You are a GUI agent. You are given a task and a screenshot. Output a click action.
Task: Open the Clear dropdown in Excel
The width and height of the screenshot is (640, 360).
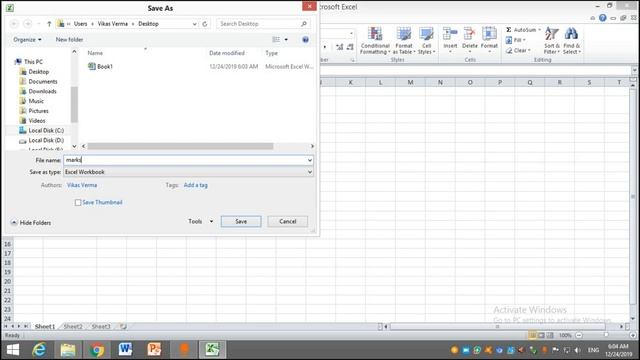[518, 50]
